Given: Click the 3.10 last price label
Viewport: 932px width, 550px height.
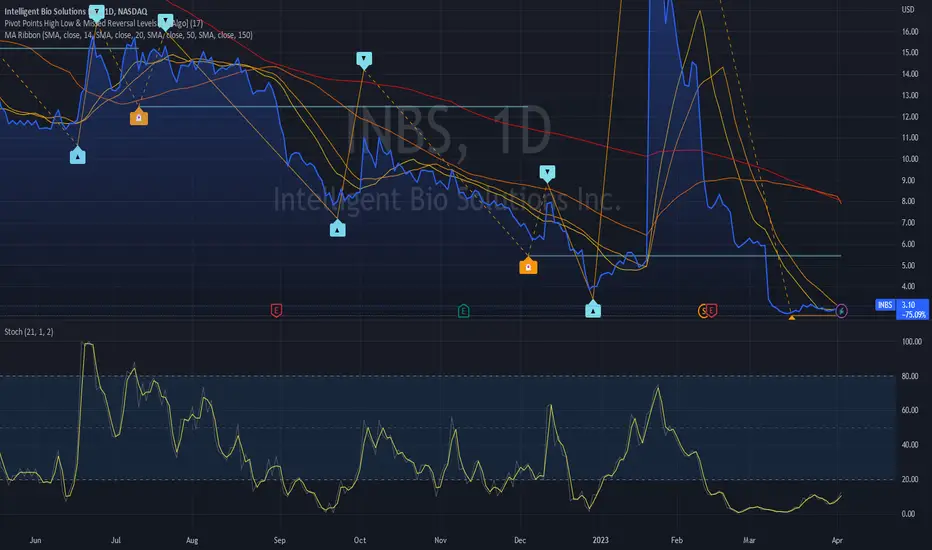Looking at the screenshot, I should 908,305.
